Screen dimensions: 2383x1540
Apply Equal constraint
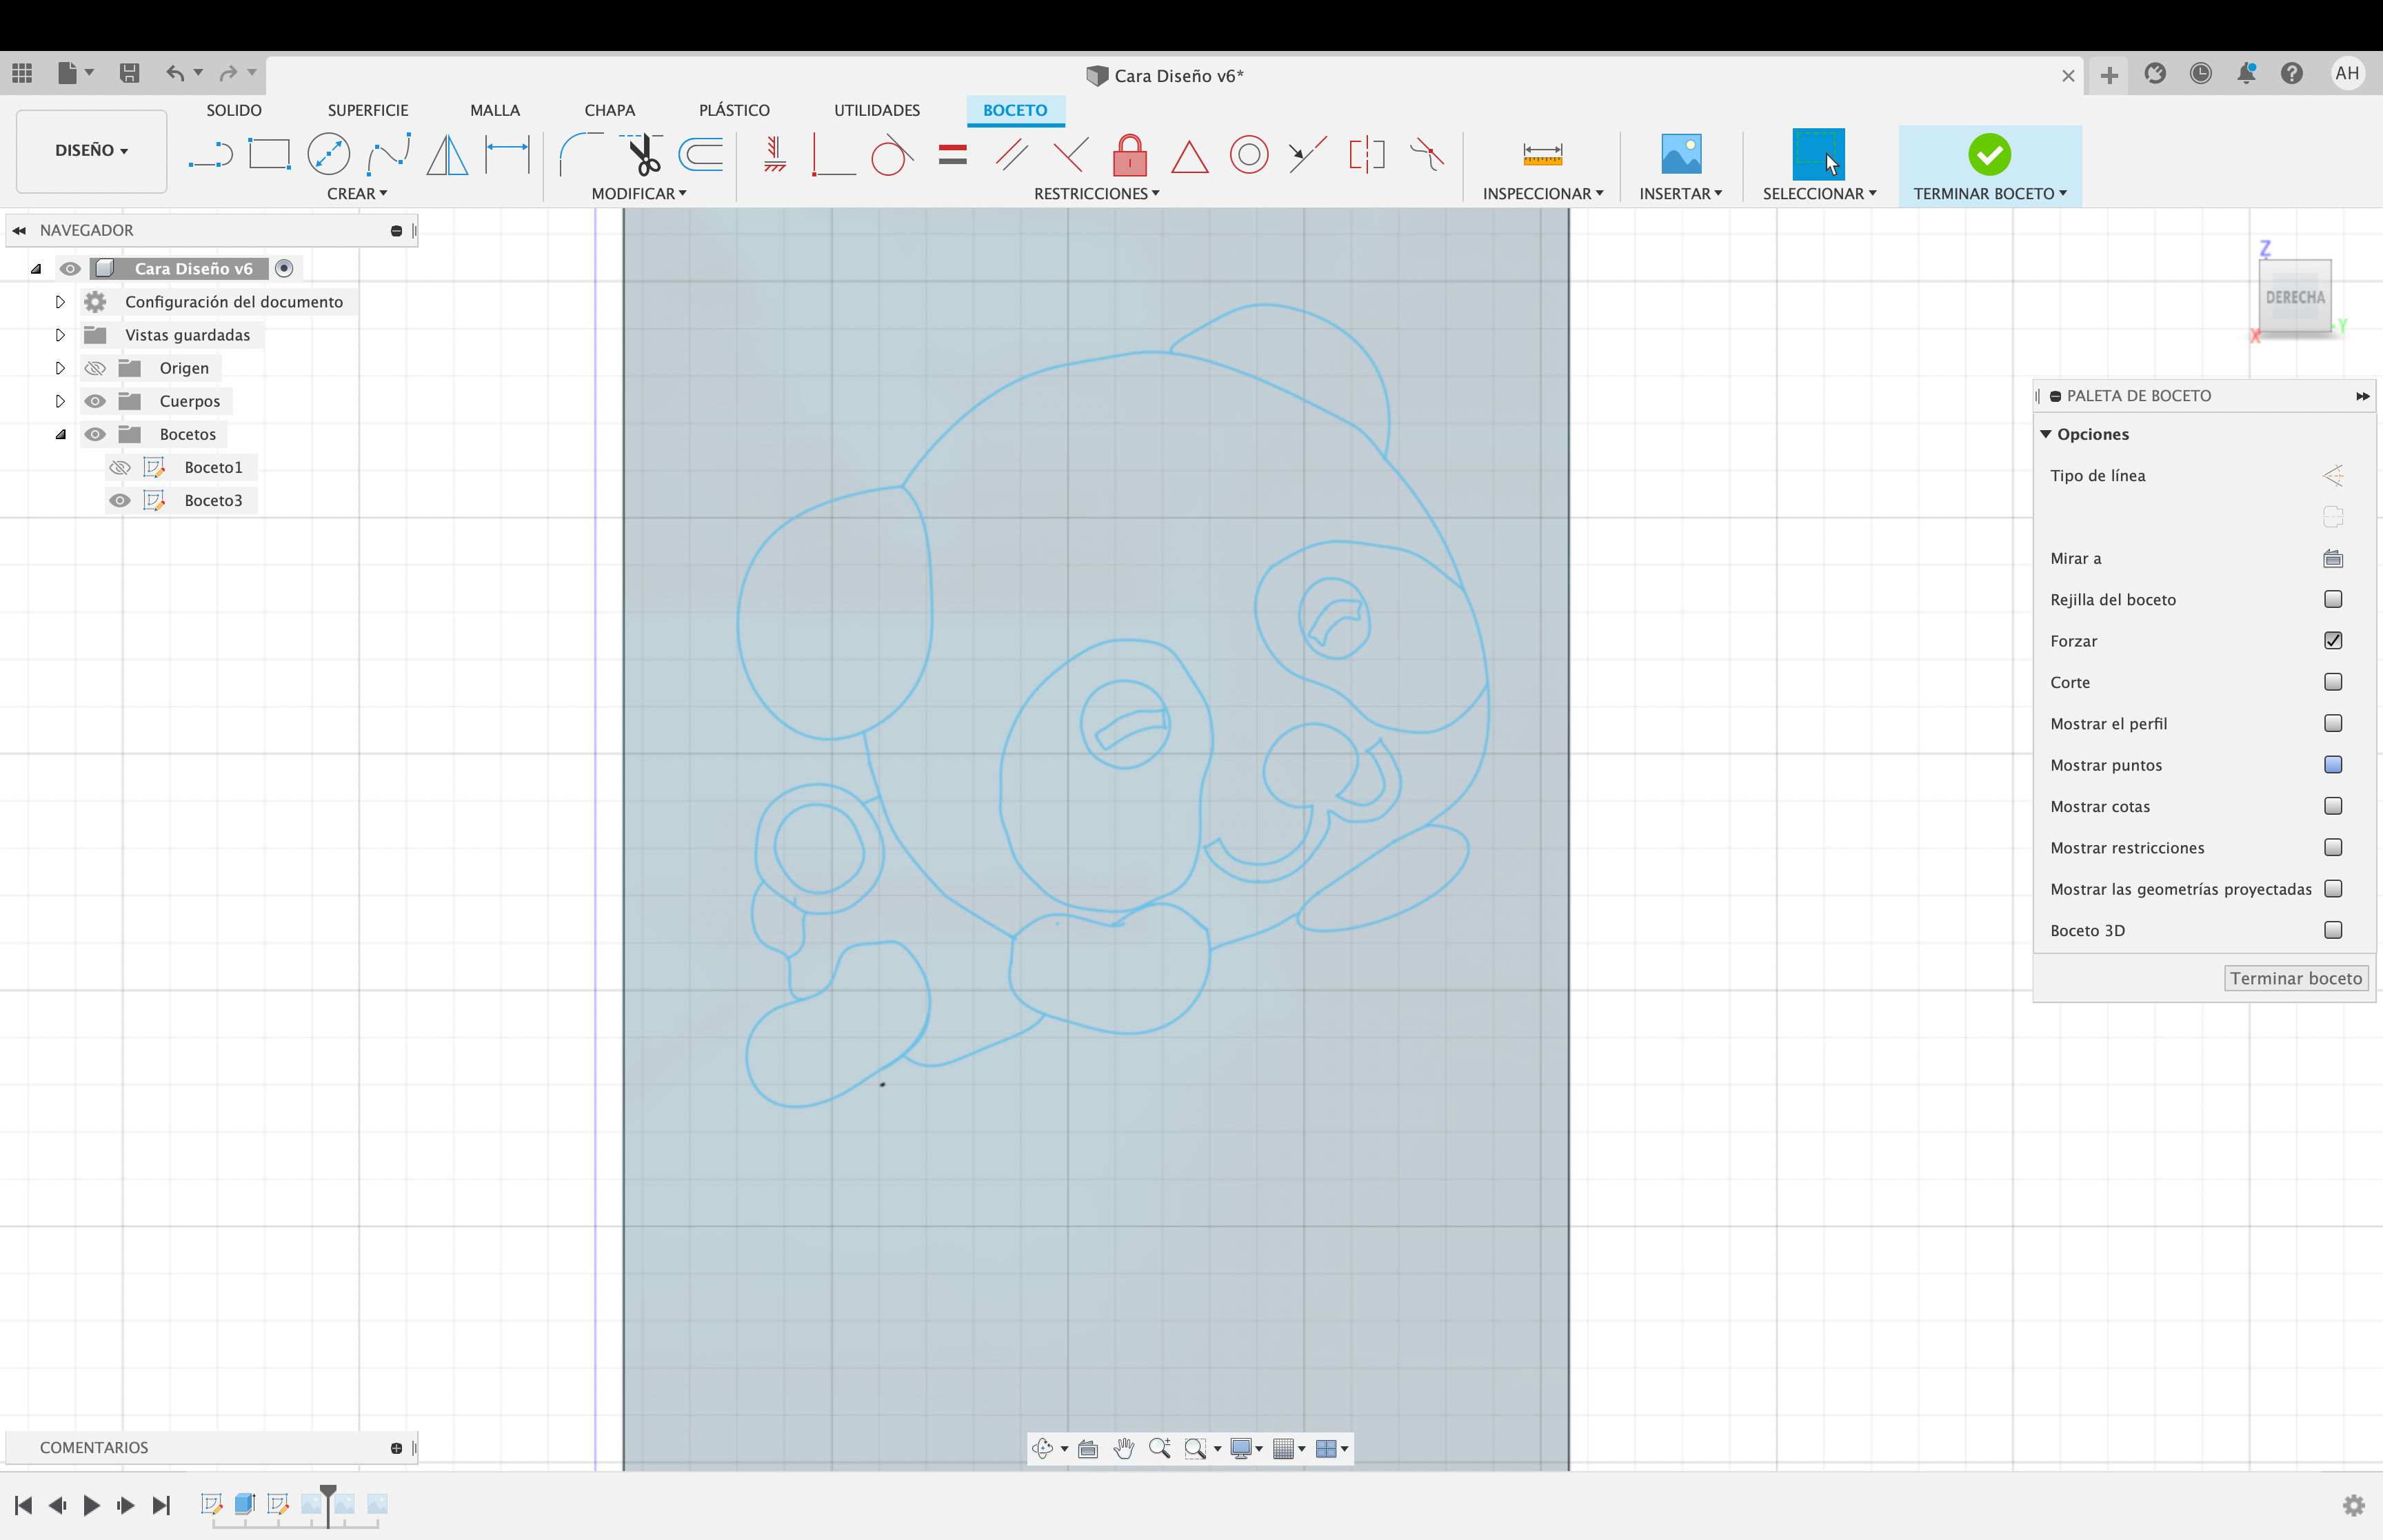coord(953,154)
